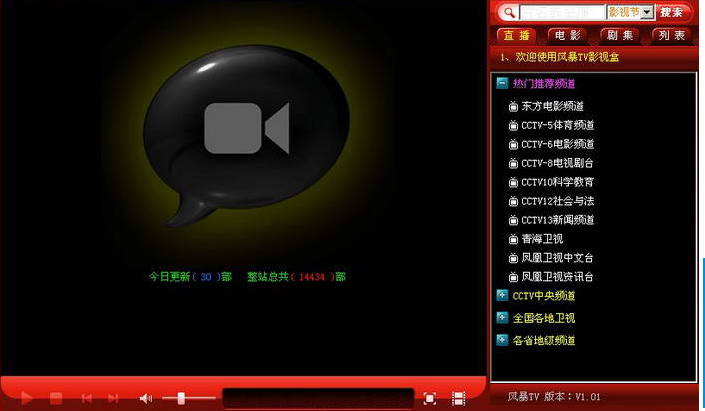Viewport: 705px width, 411px height.
Task: Click the 风暴TV 版本 V1.01 status text
Action: (x=554, y=397)
